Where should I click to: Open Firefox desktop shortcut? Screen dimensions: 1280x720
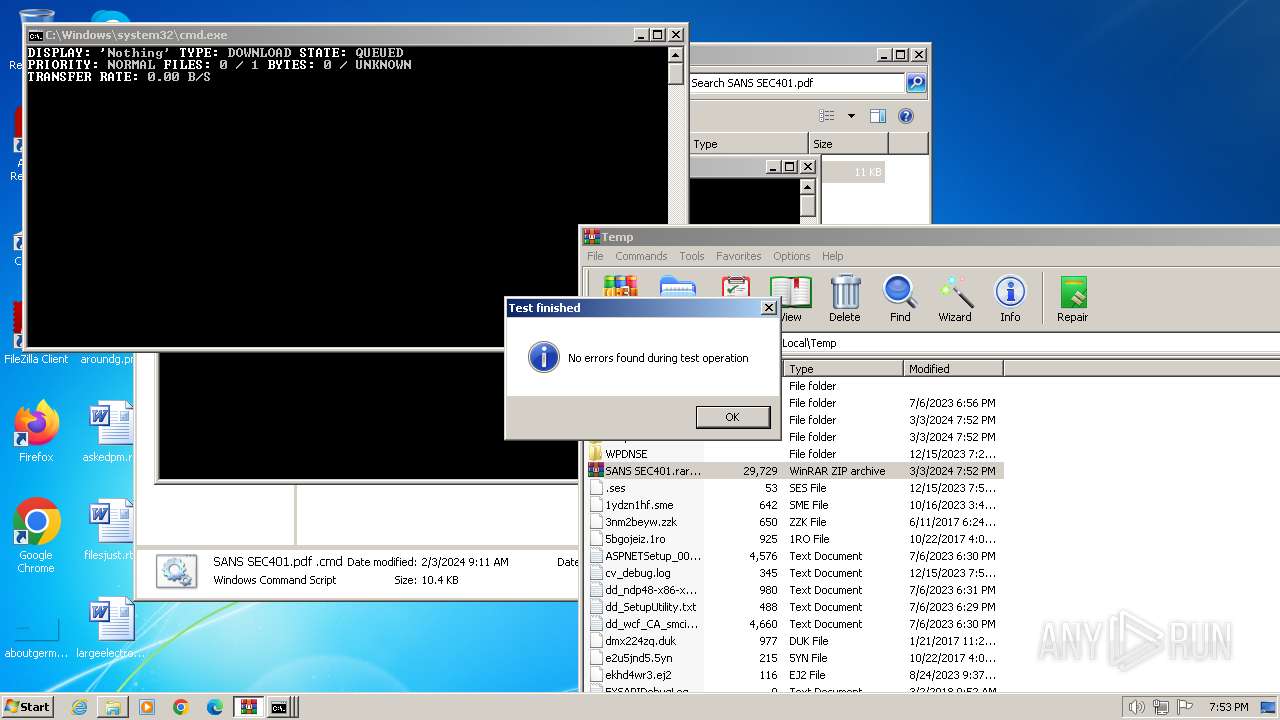pyautogui.click(x=36, y=432)
